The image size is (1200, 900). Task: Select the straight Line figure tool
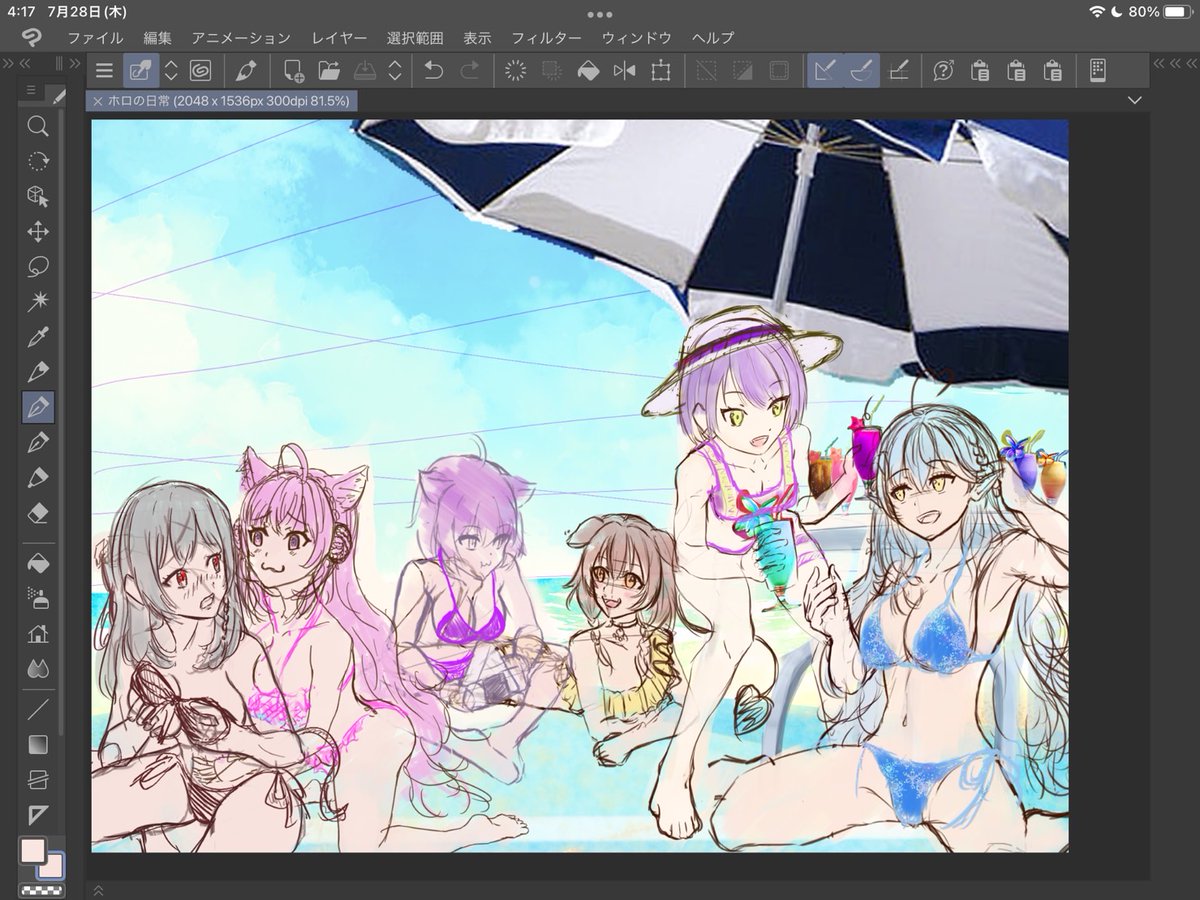38,710
